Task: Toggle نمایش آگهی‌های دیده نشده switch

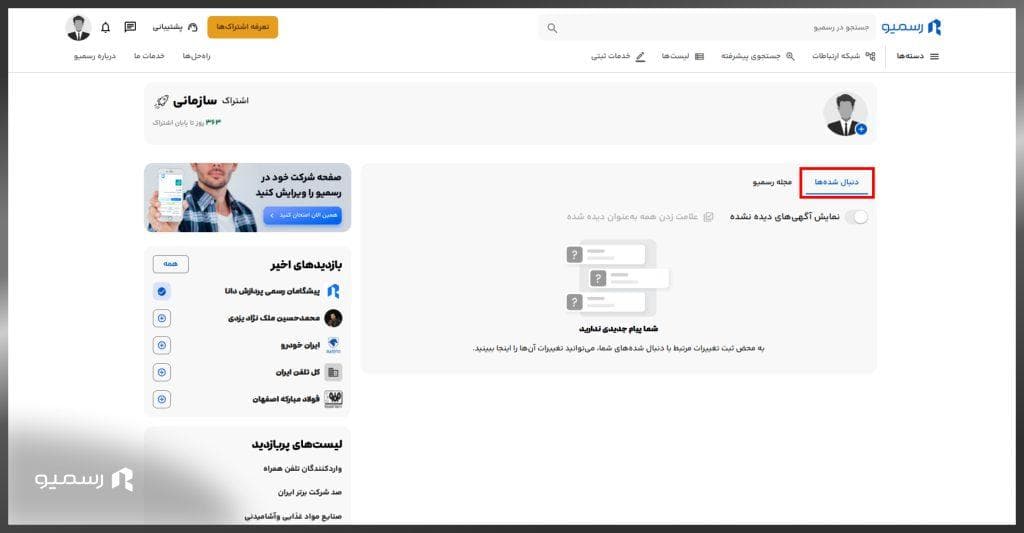Action: tap(857, 218)
